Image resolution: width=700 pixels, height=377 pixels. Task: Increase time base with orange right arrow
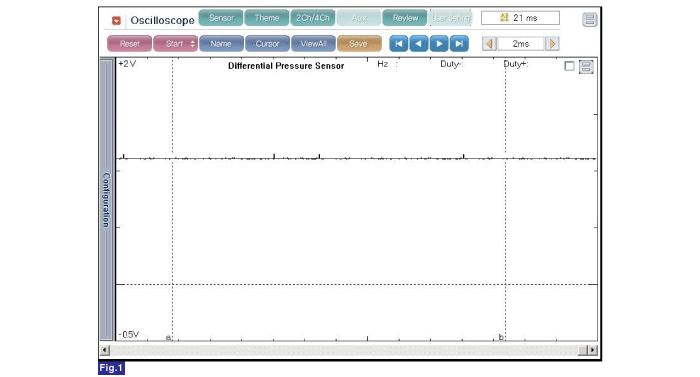[x=552, y=44]
